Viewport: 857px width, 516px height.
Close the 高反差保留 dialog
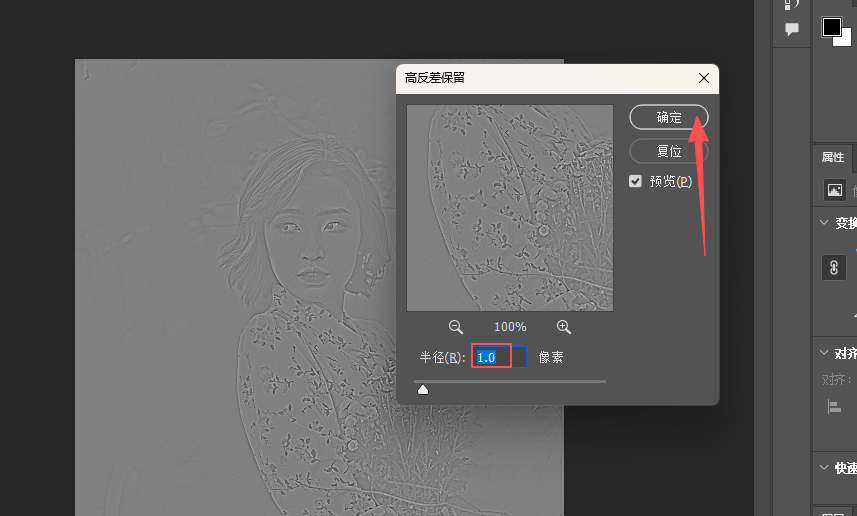pyautogui.click(x=704, y=78)
